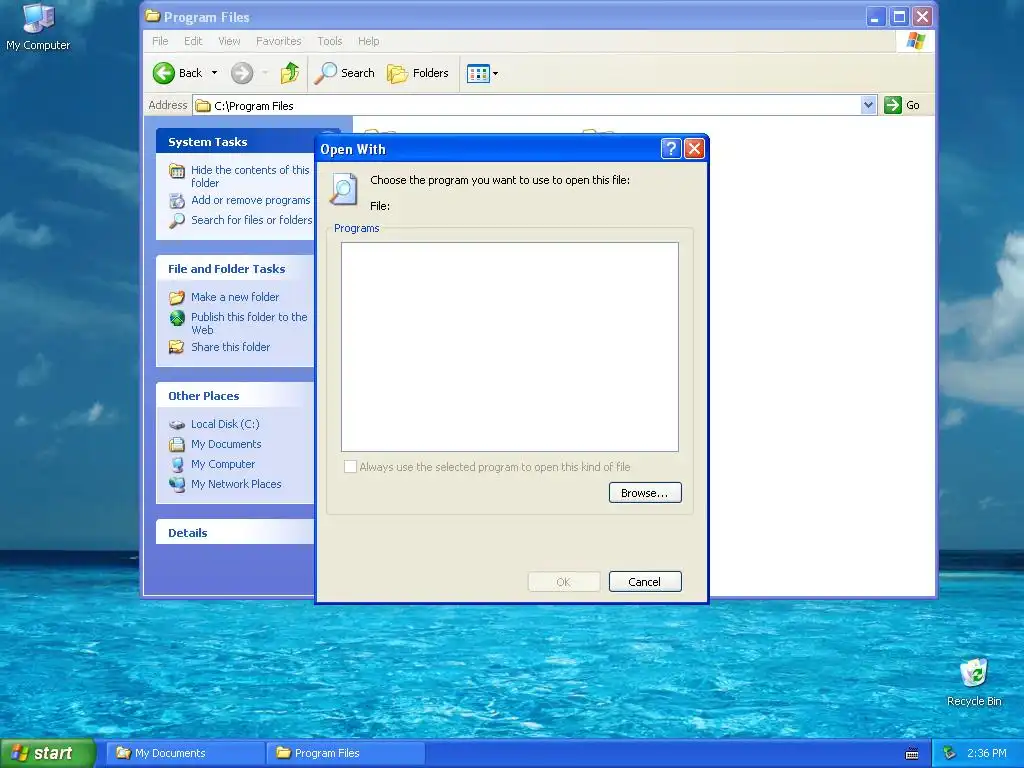The height and width of the screenshot is (768, 1024).
Task: Expand the Details panel header
Action: click(235, 532)
